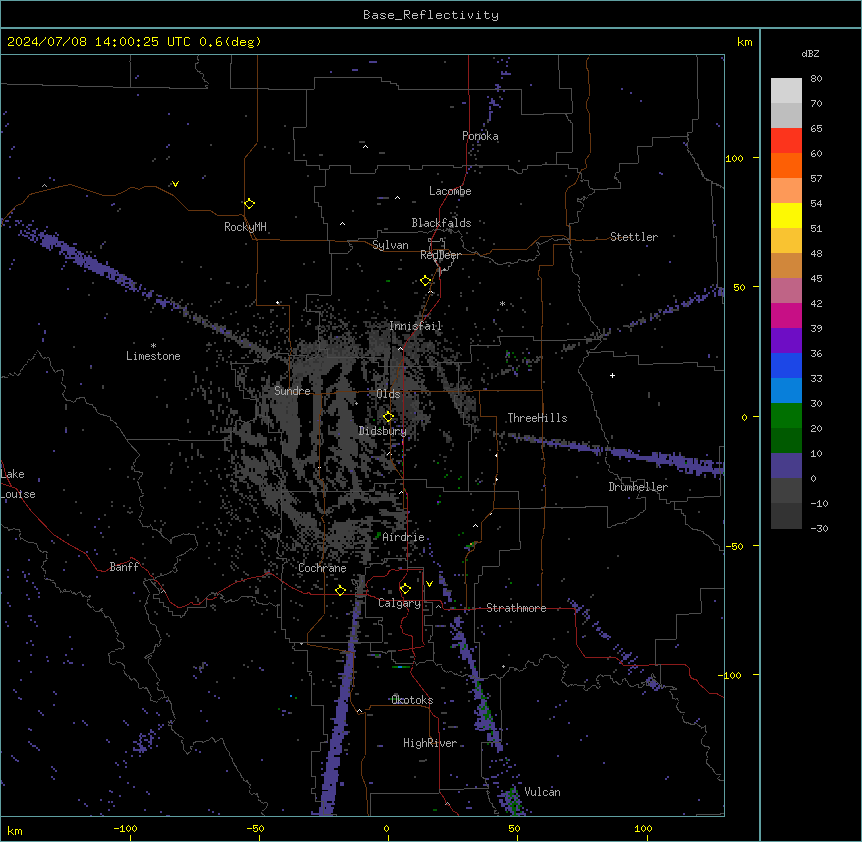862x842 pixels.
Task: Select the violet purple swatch in dBZ legend
Action: pyautogui.click(x=786, y=341)
